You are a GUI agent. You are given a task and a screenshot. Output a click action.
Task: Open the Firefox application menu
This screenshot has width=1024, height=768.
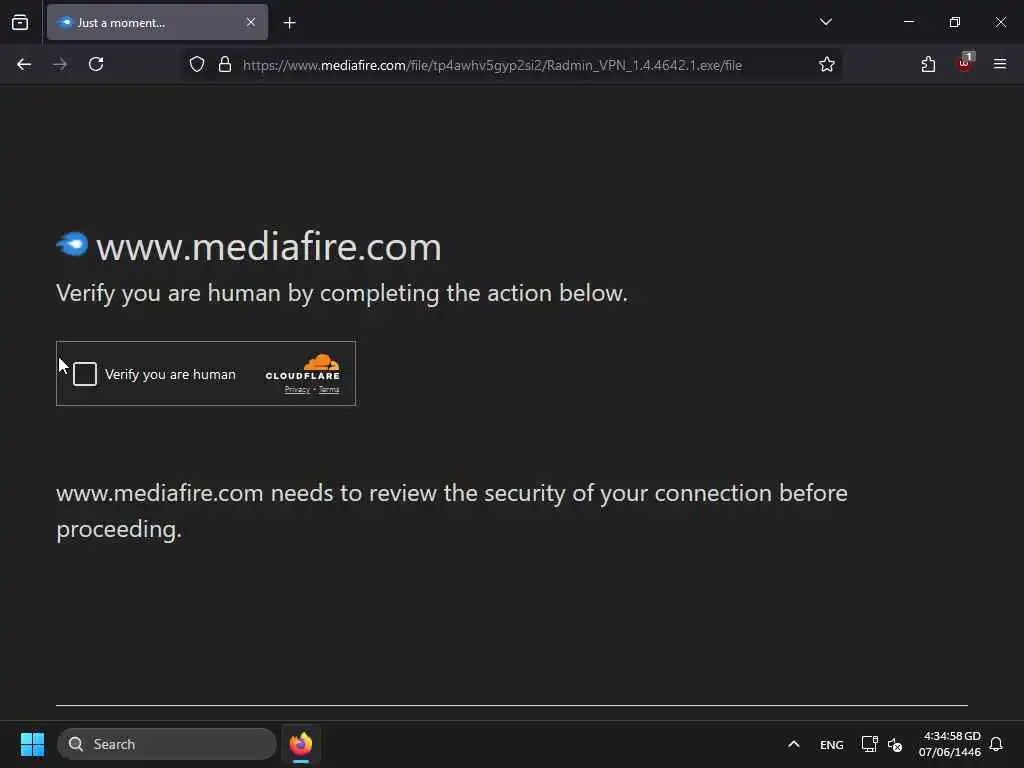[1000, 64]
